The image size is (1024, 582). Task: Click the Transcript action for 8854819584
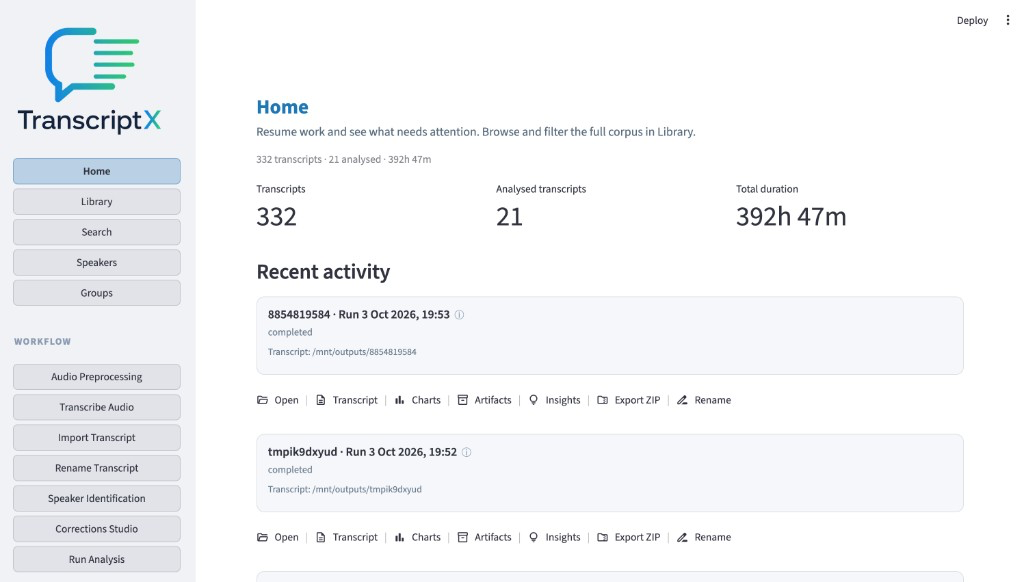click(347, 400)
